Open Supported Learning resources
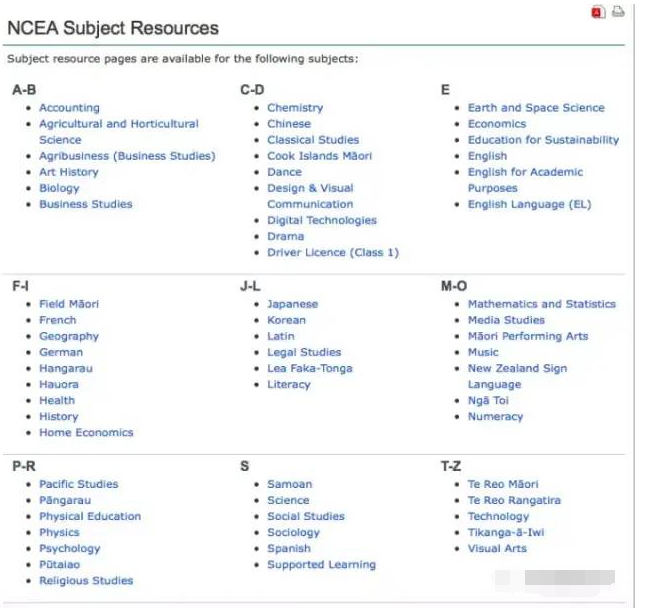Viewport: 645px width, 615px height. [321, 565]
